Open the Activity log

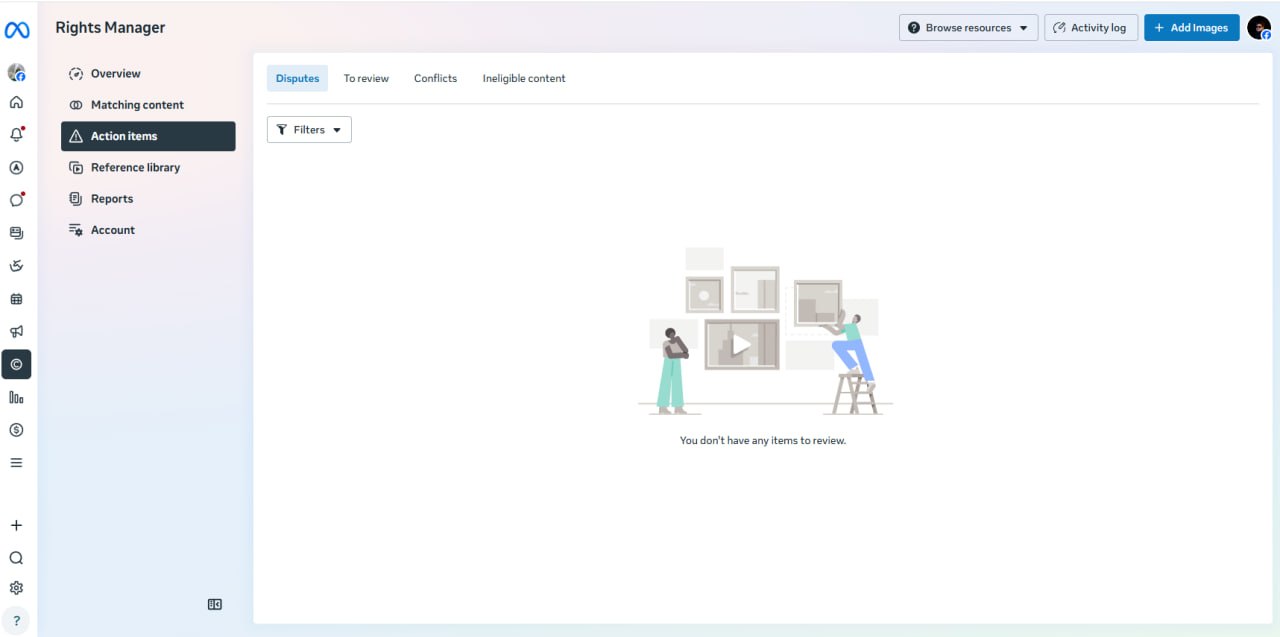pos(1091,28)
